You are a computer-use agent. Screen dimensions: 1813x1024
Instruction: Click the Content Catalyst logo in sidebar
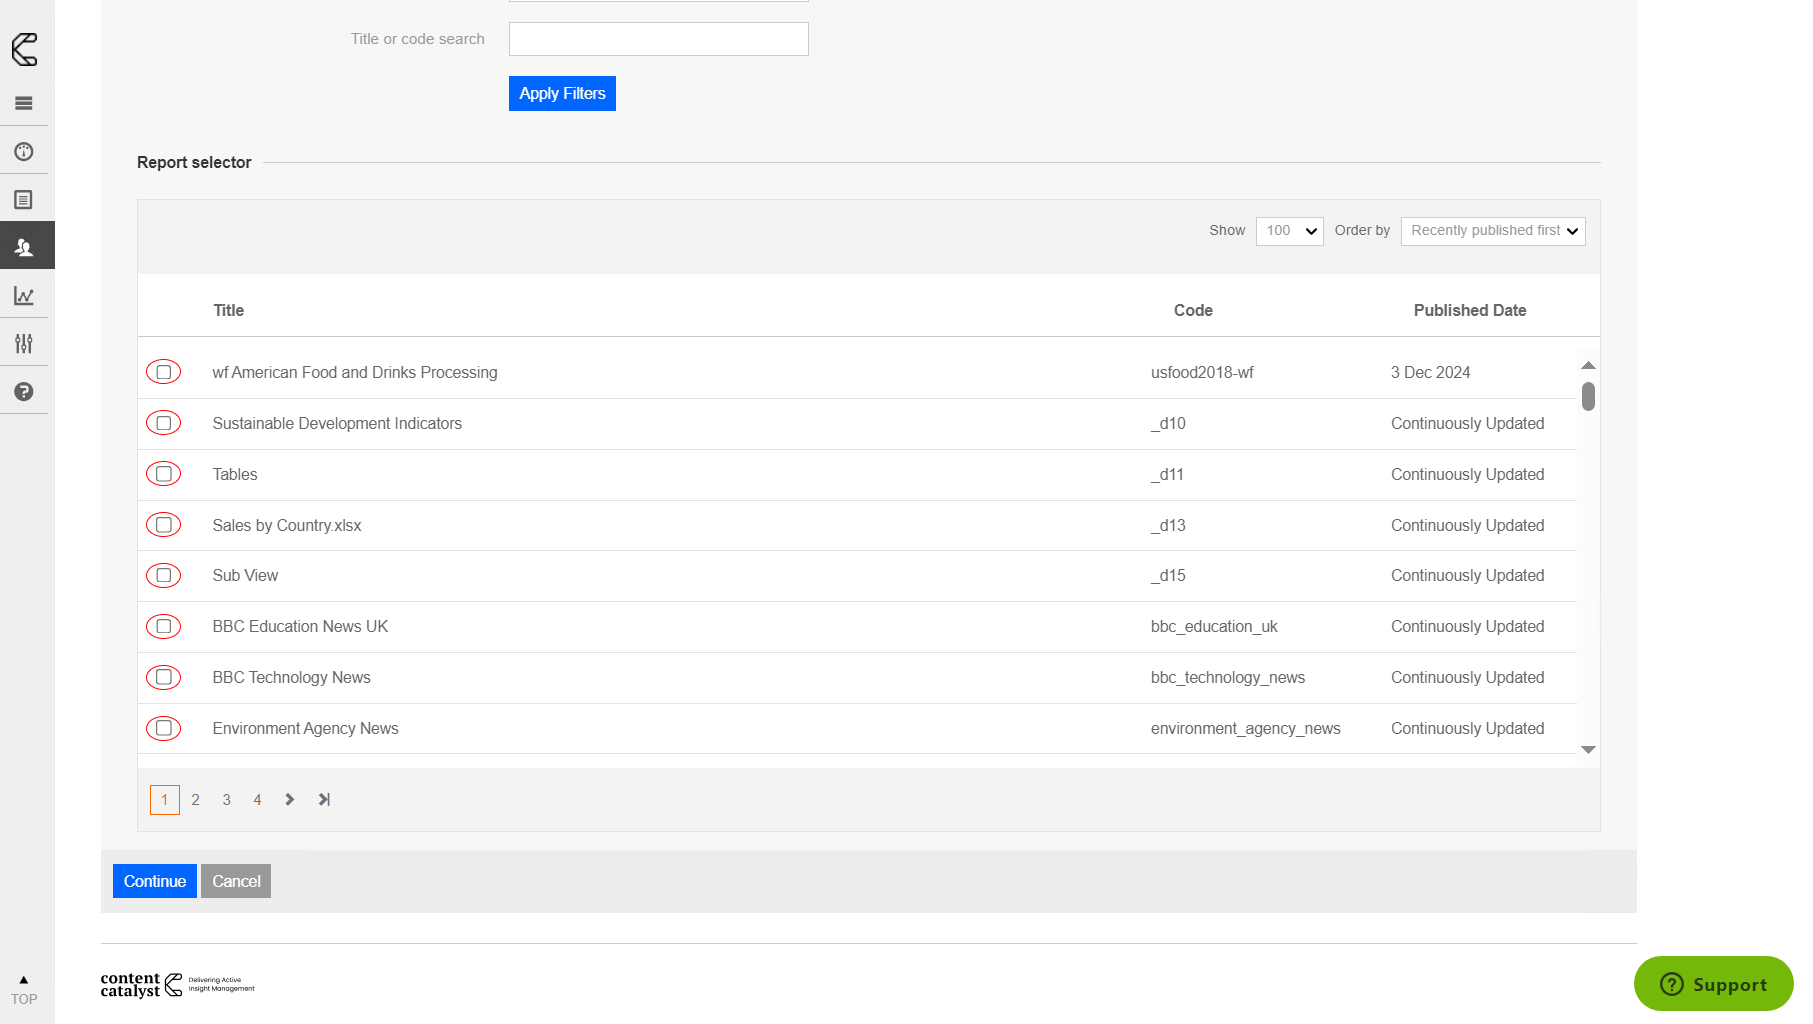[x=25, y=49]
